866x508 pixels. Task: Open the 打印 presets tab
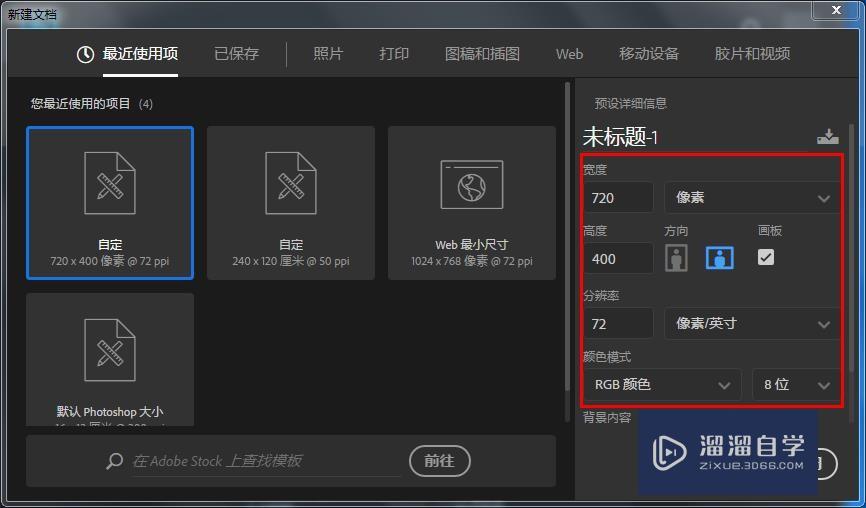tap(394, 54)
